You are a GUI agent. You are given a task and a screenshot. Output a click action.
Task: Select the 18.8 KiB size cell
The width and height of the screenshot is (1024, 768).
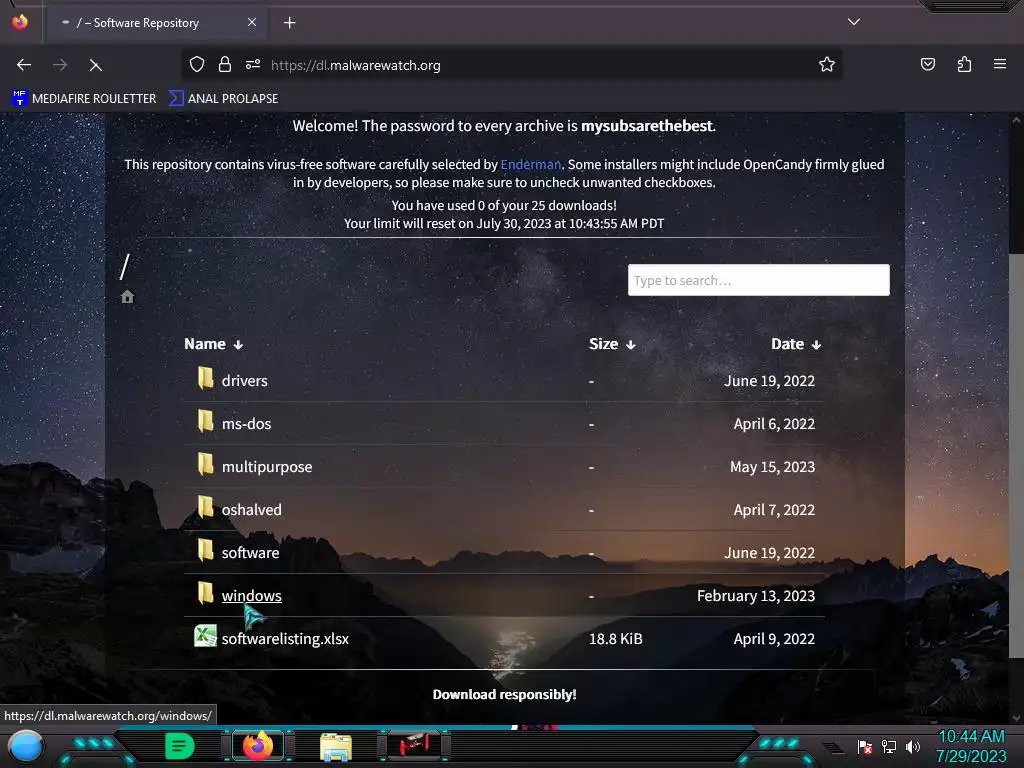tap(615, 639)
